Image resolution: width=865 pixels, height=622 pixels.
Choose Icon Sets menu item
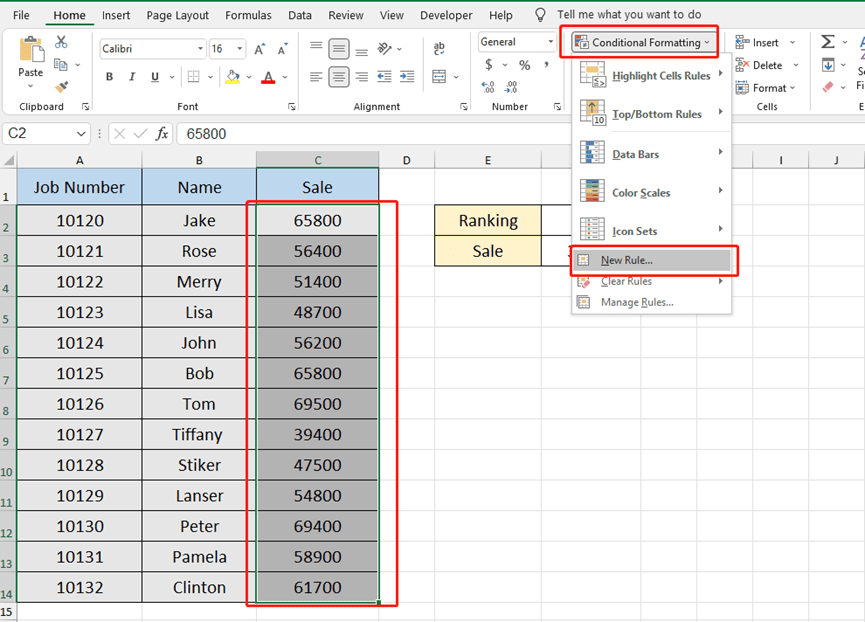point(652,230)
